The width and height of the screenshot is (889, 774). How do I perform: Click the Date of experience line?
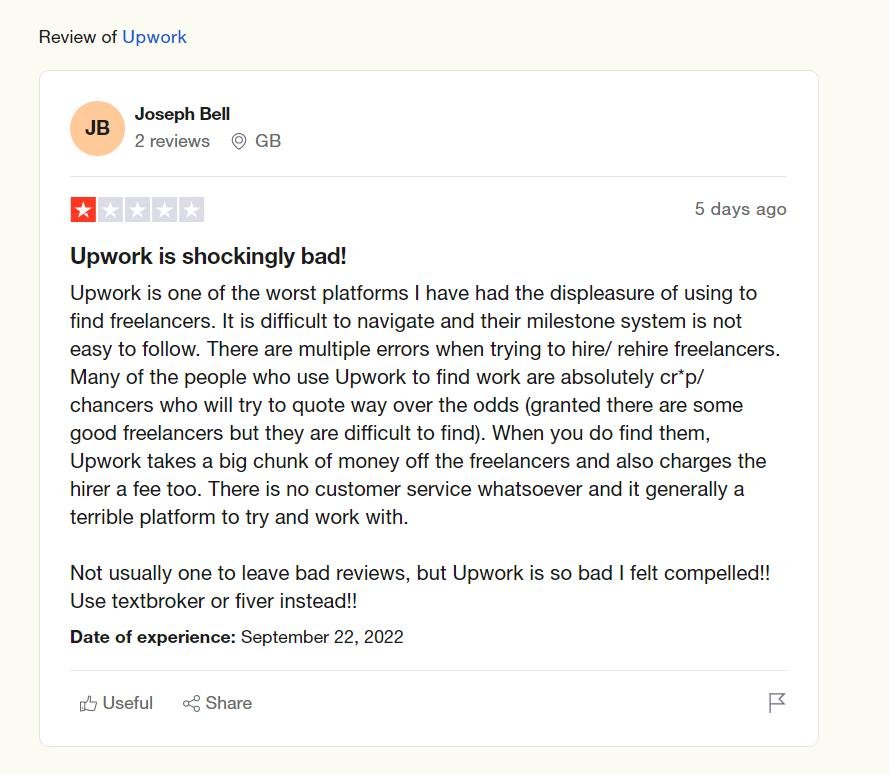point(236,637)
